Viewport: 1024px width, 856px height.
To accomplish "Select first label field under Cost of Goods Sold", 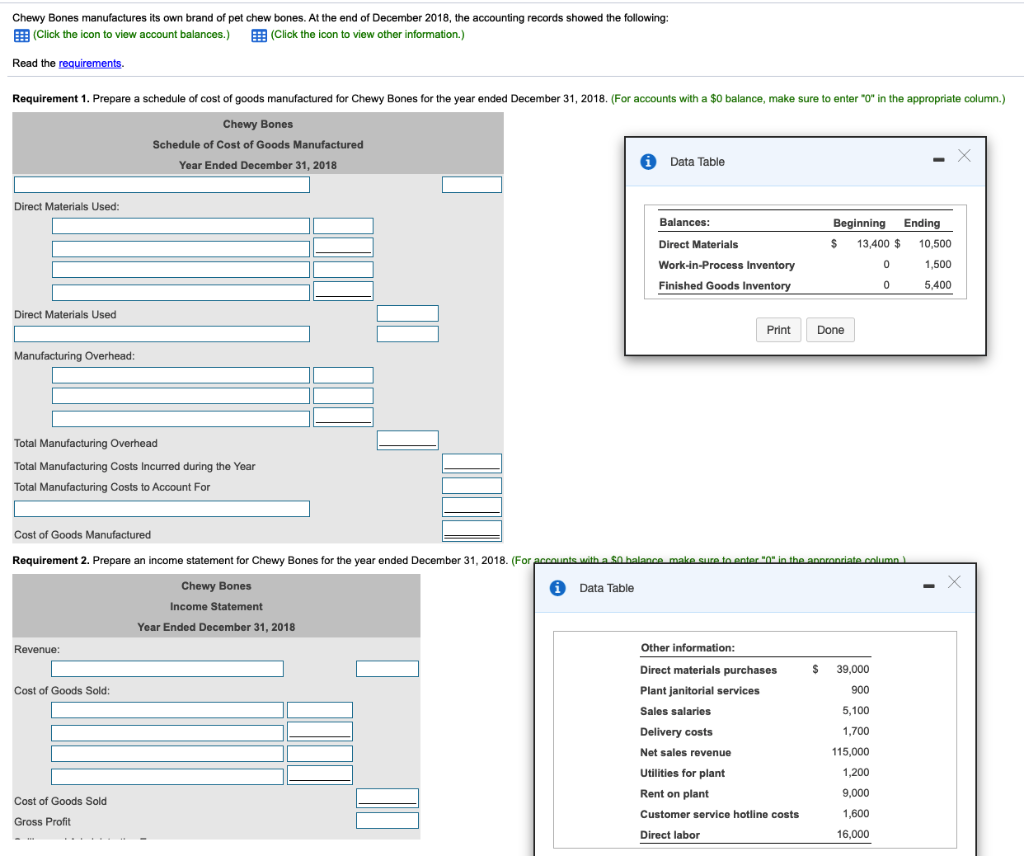I will [167, 710].
